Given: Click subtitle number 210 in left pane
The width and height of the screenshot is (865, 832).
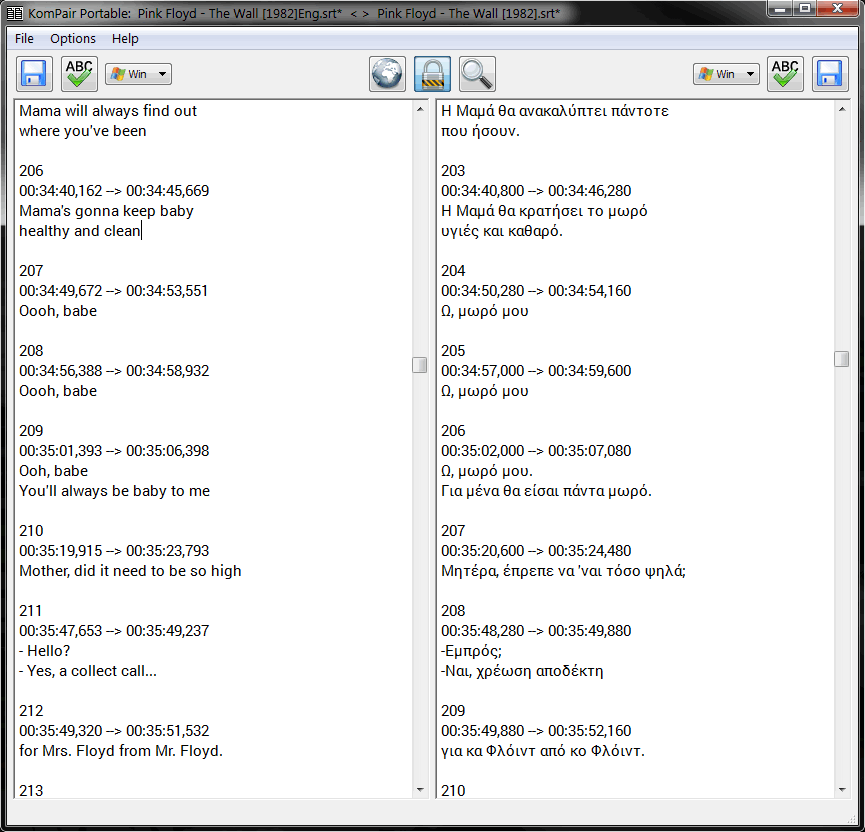Looking at the screenshot, I should coord(31,531).
